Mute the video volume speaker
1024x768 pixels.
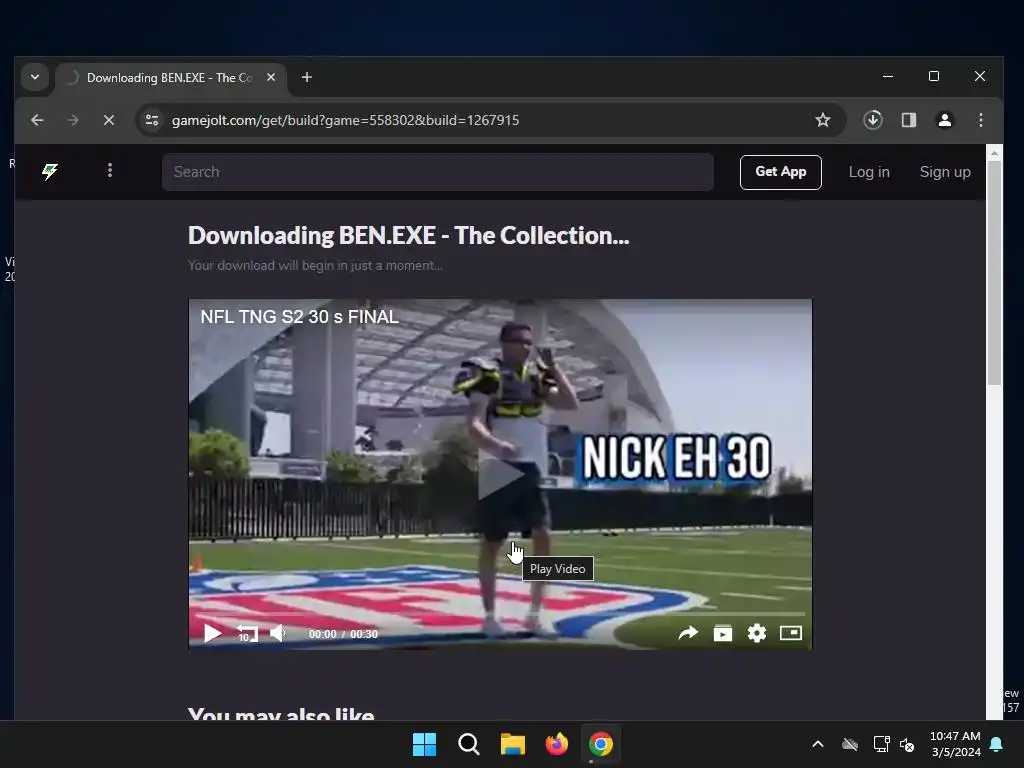(278, 633)
